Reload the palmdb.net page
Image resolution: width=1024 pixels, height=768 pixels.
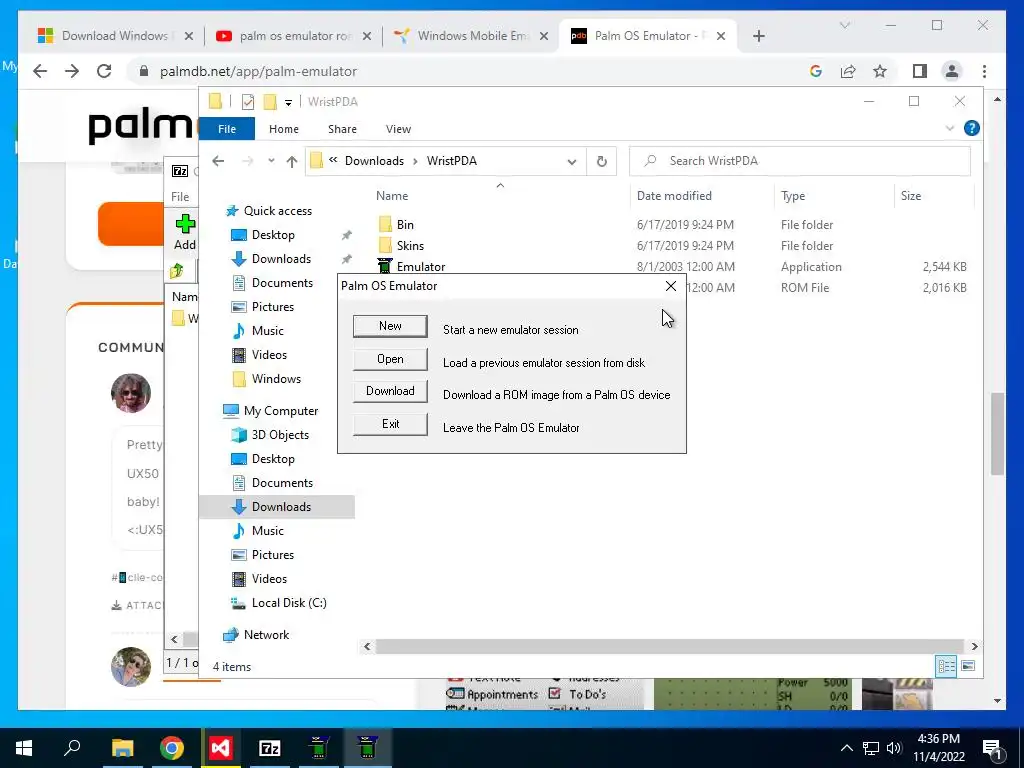pos(104,71)
